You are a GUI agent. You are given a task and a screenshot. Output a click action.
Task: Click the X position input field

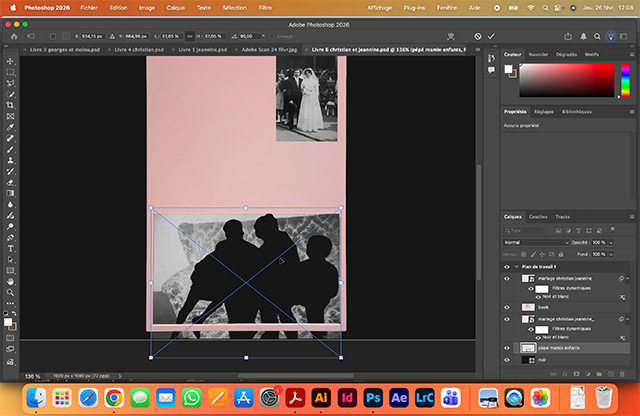click(93, 36)
